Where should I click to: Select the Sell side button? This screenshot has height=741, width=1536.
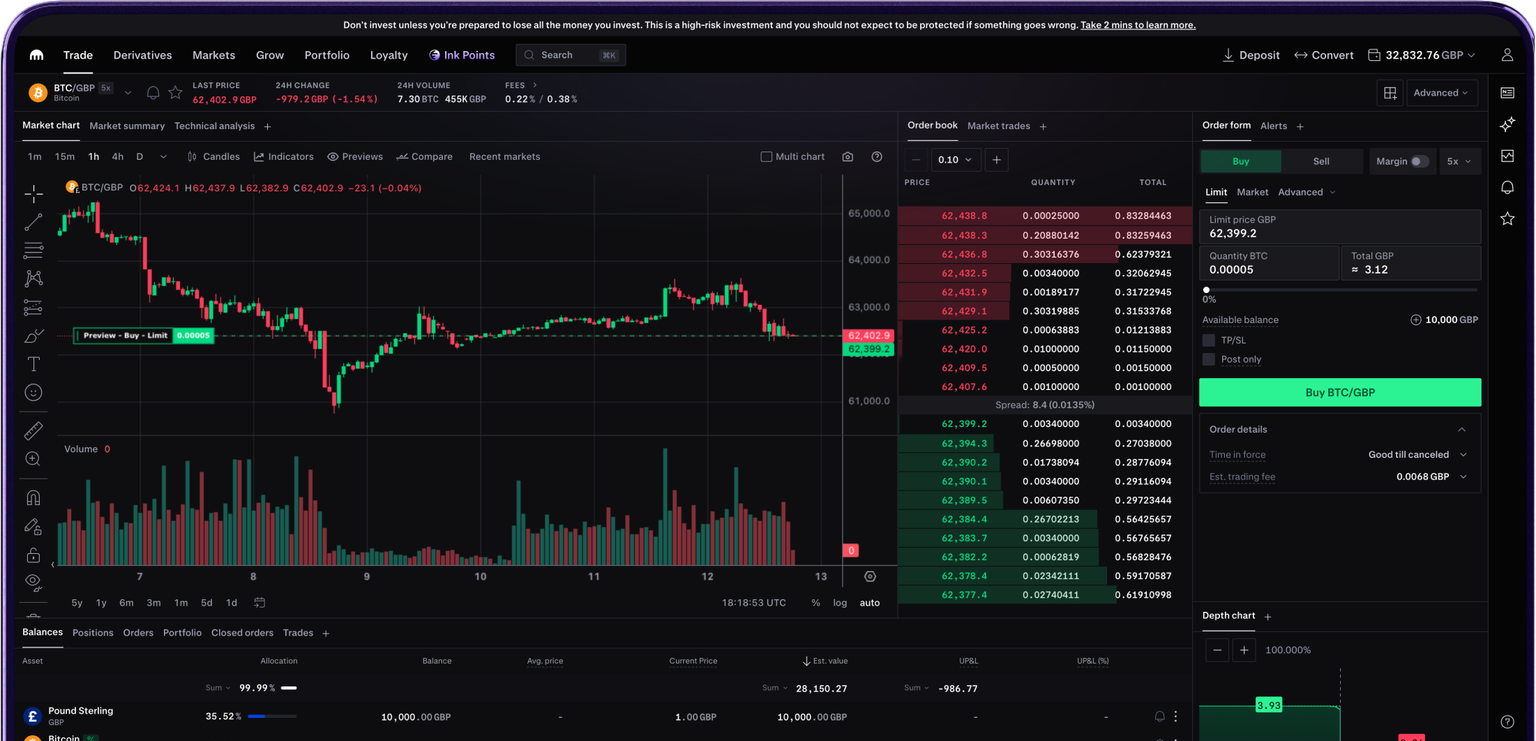(1321, 161)
